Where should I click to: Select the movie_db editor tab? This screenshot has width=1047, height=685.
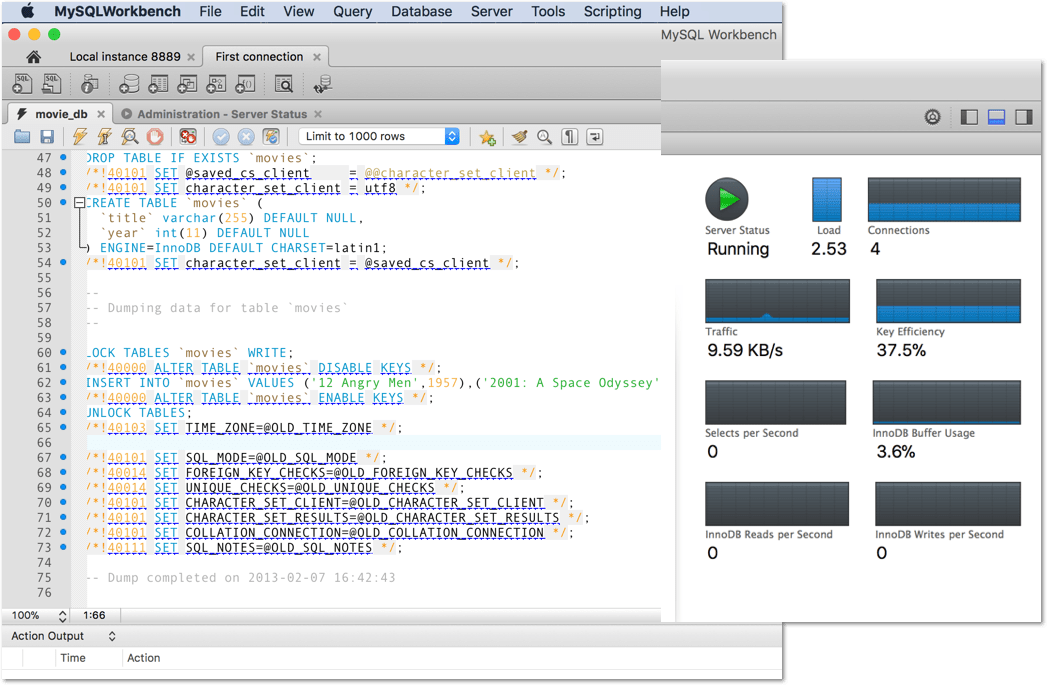point(61,114)
